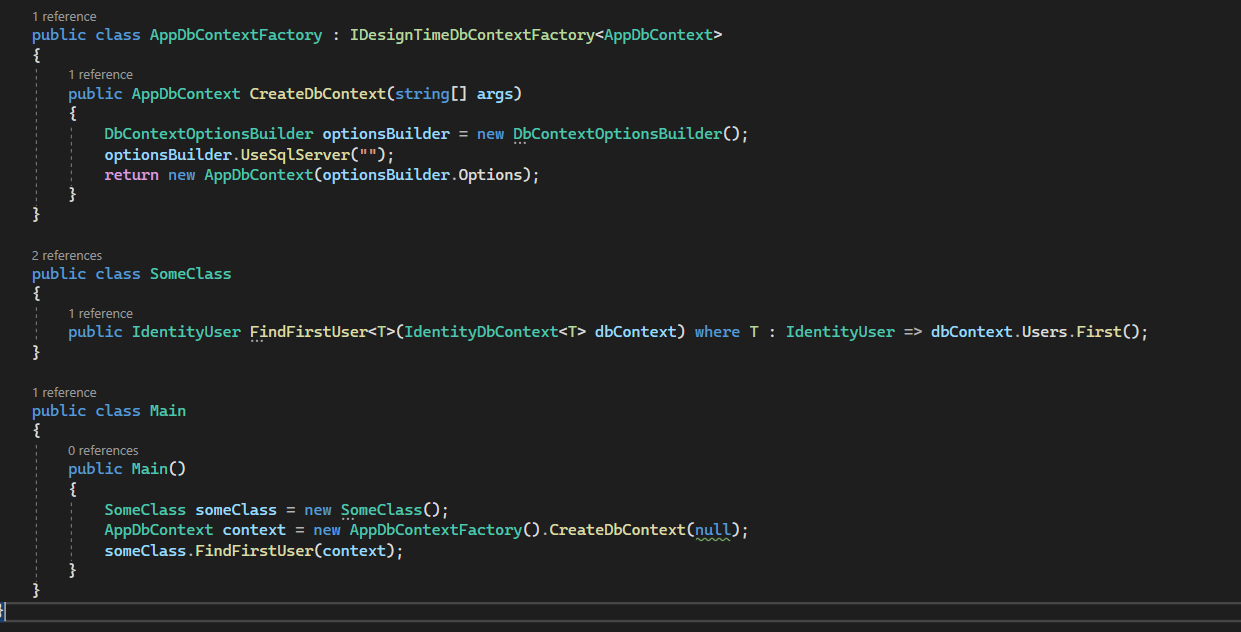Click the Users property on dbContext
The height and width of the screenshot is (632, 1241).
point(1044,332)
